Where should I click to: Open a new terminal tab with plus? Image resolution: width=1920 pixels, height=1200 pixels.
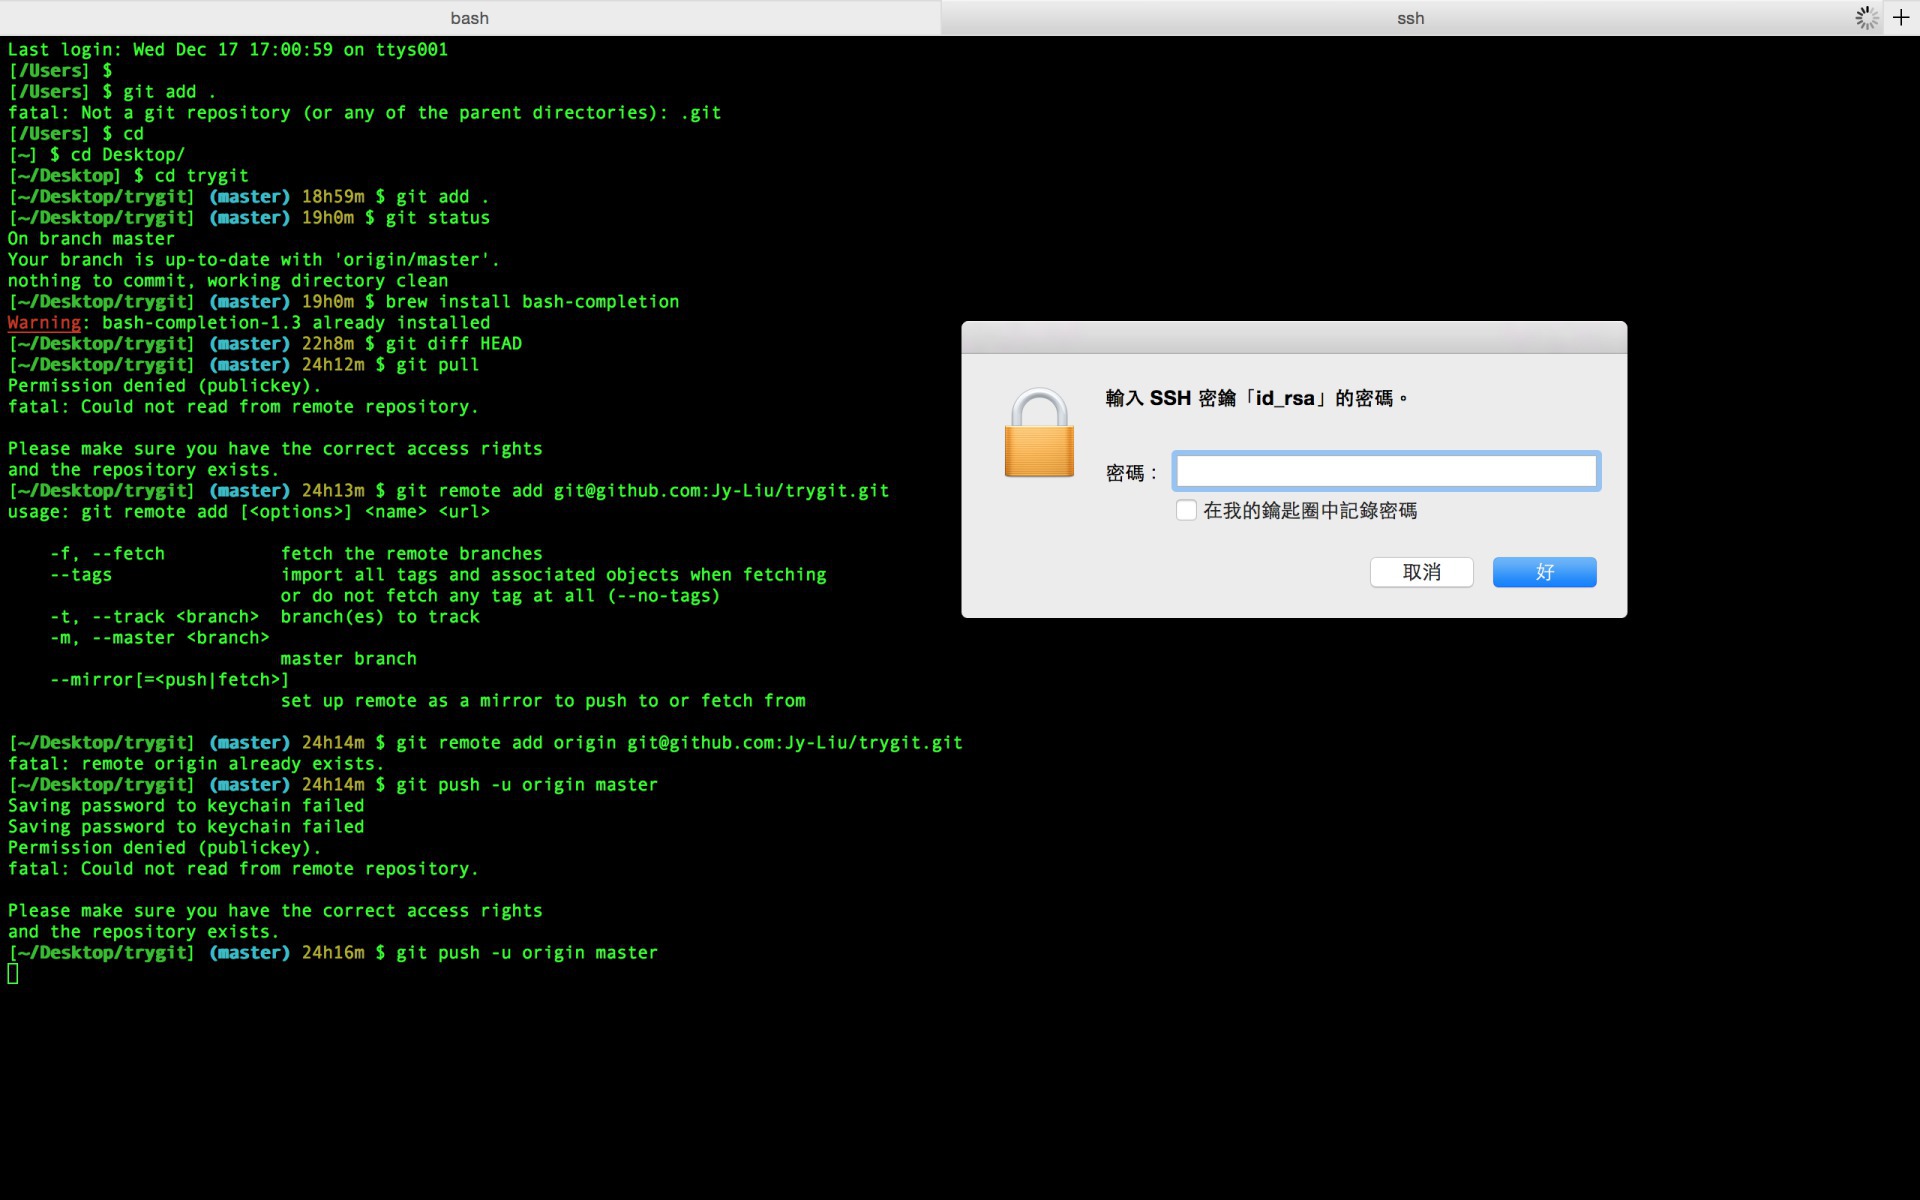point(1901,18)
